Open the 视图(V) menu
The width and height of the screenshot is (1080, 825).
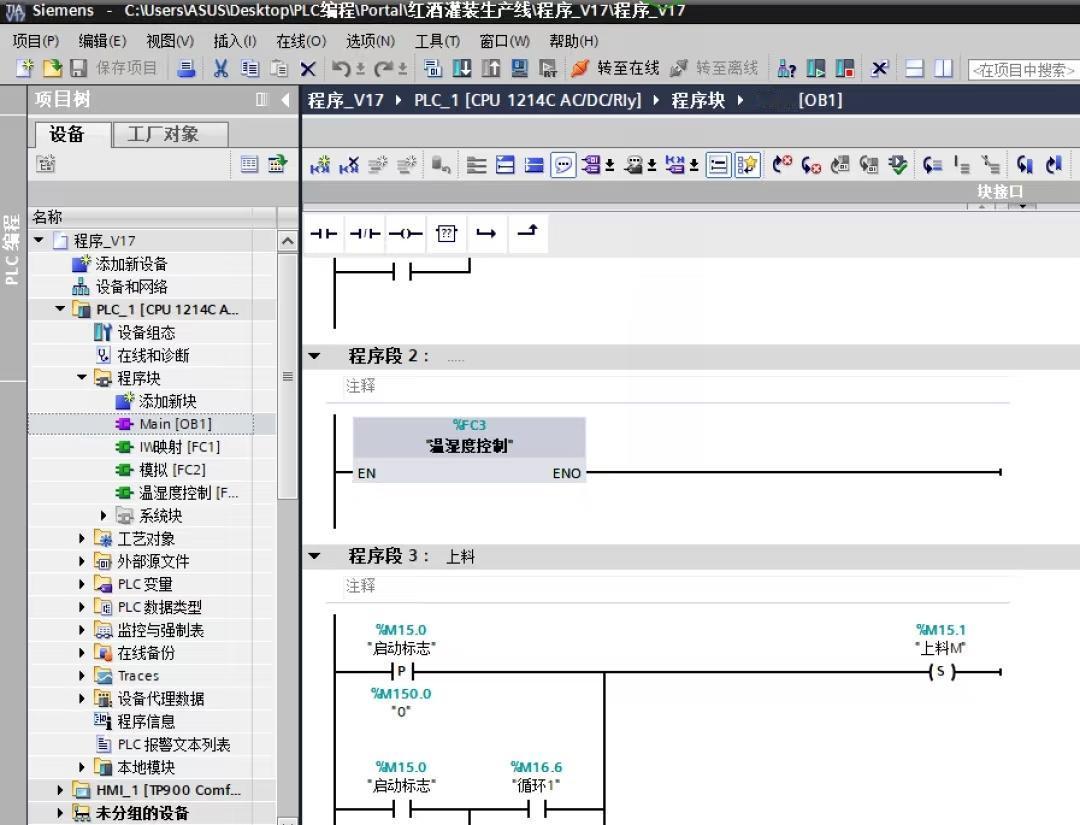[170, 41]
